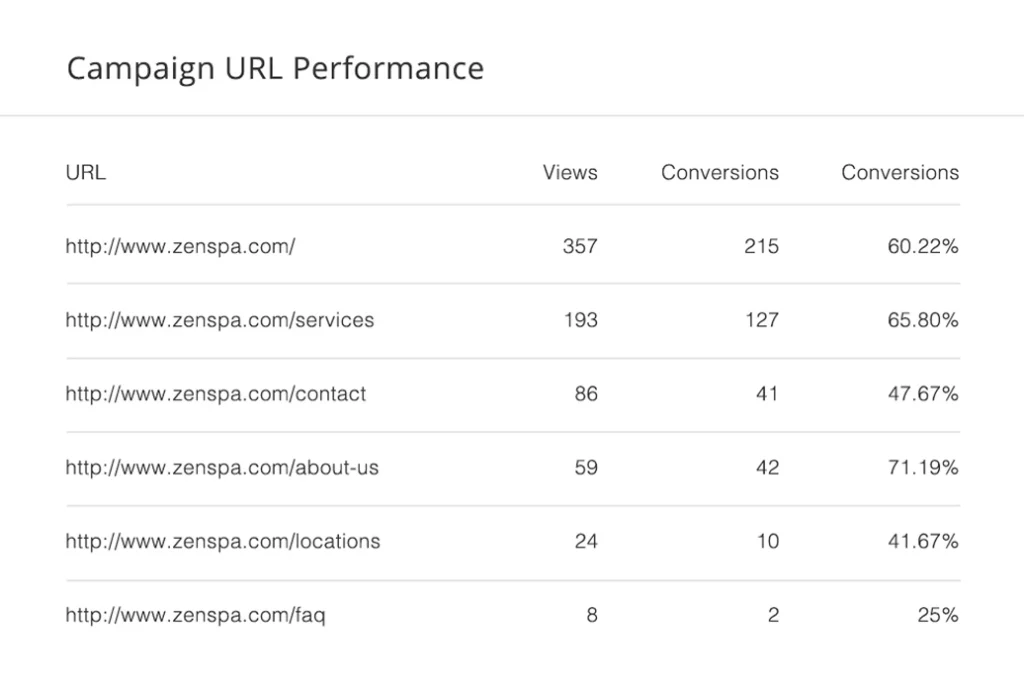
Task: Open the http://www.zenspa.com/ link
Action: click(x=180, y=247)
